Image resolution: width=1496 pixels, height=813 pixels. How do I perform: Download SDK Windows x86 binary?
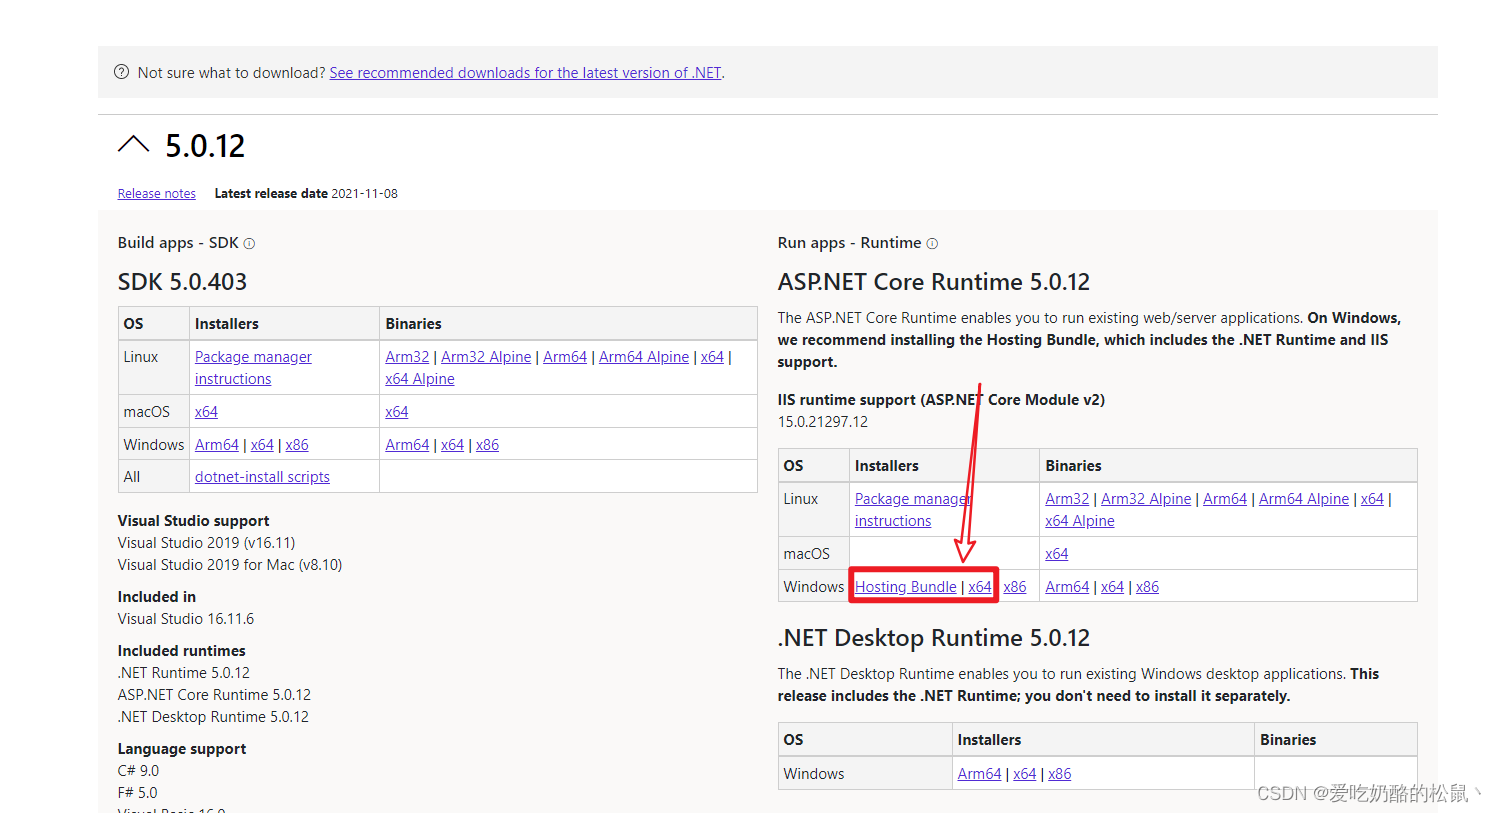[487, 445]
